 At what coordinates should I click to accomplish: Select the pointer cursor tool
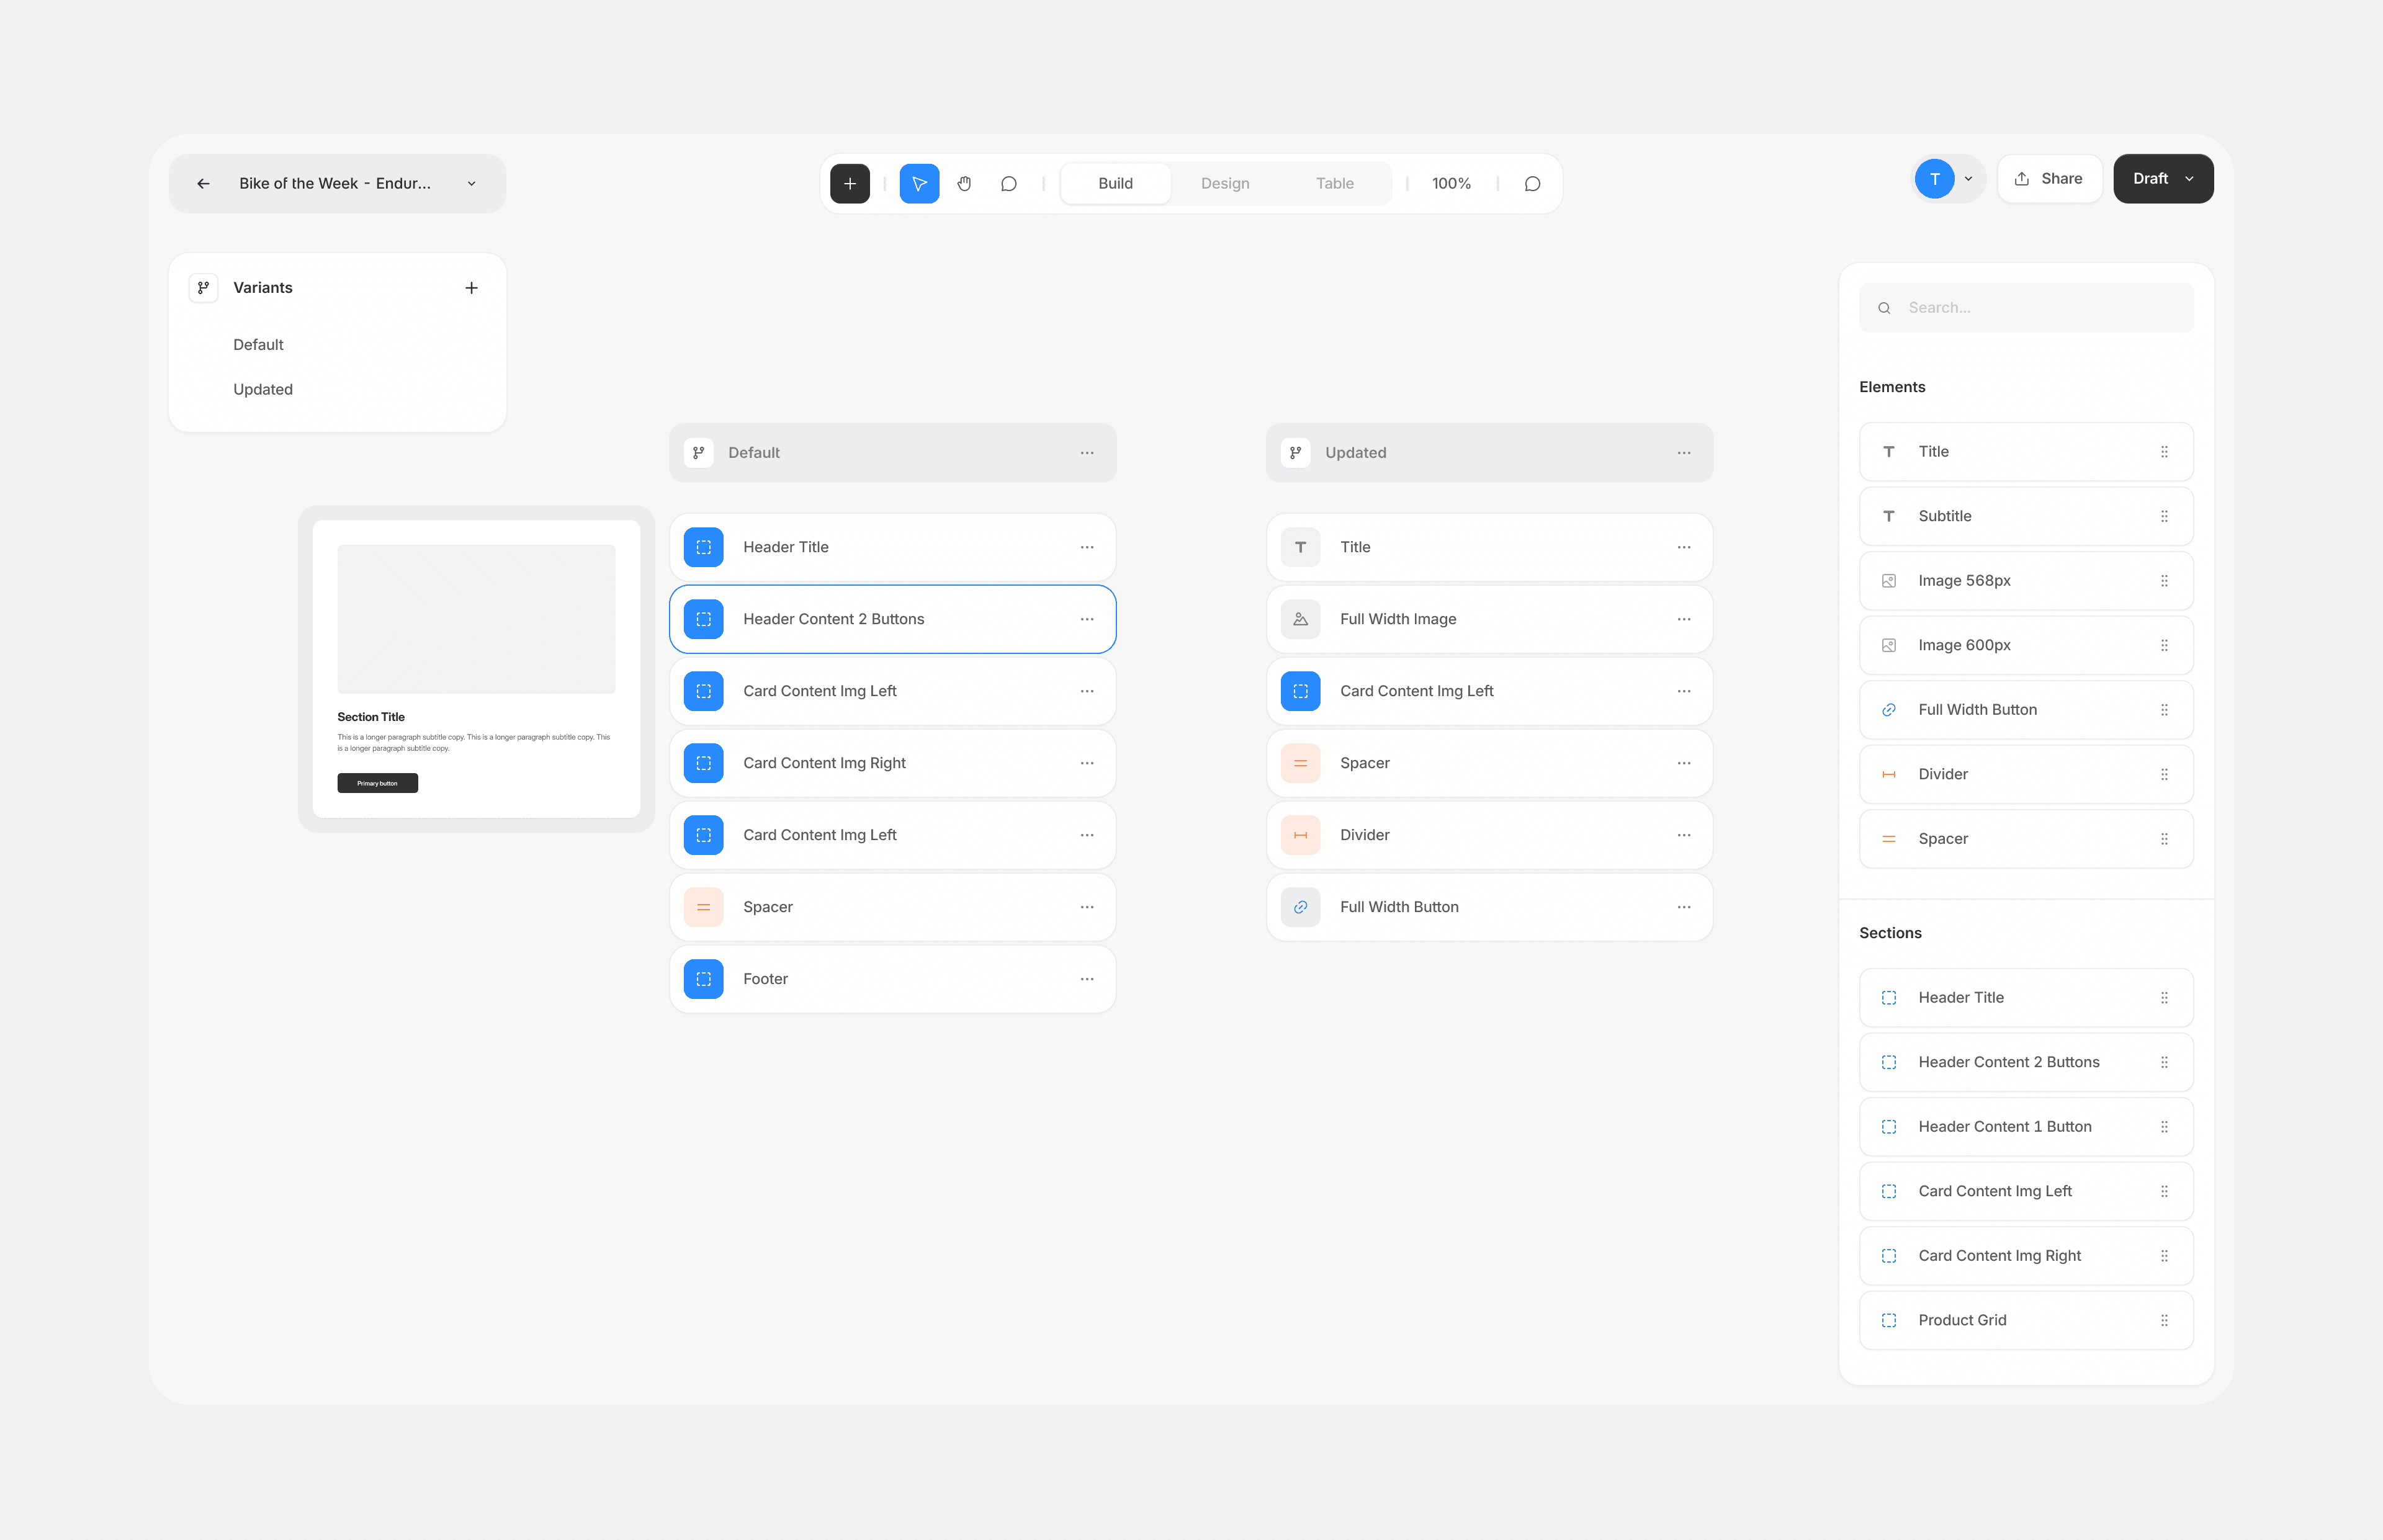(x=919, y=183)
